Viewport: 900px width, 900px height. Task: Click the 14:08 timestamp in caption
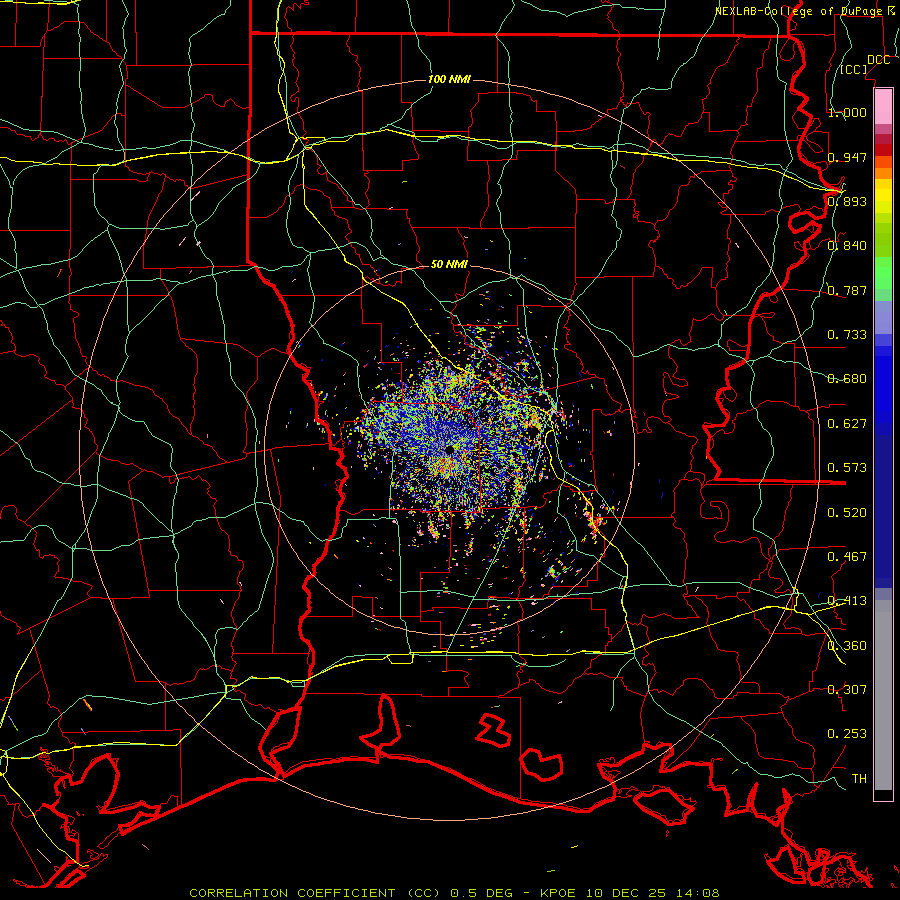[697, 893]
